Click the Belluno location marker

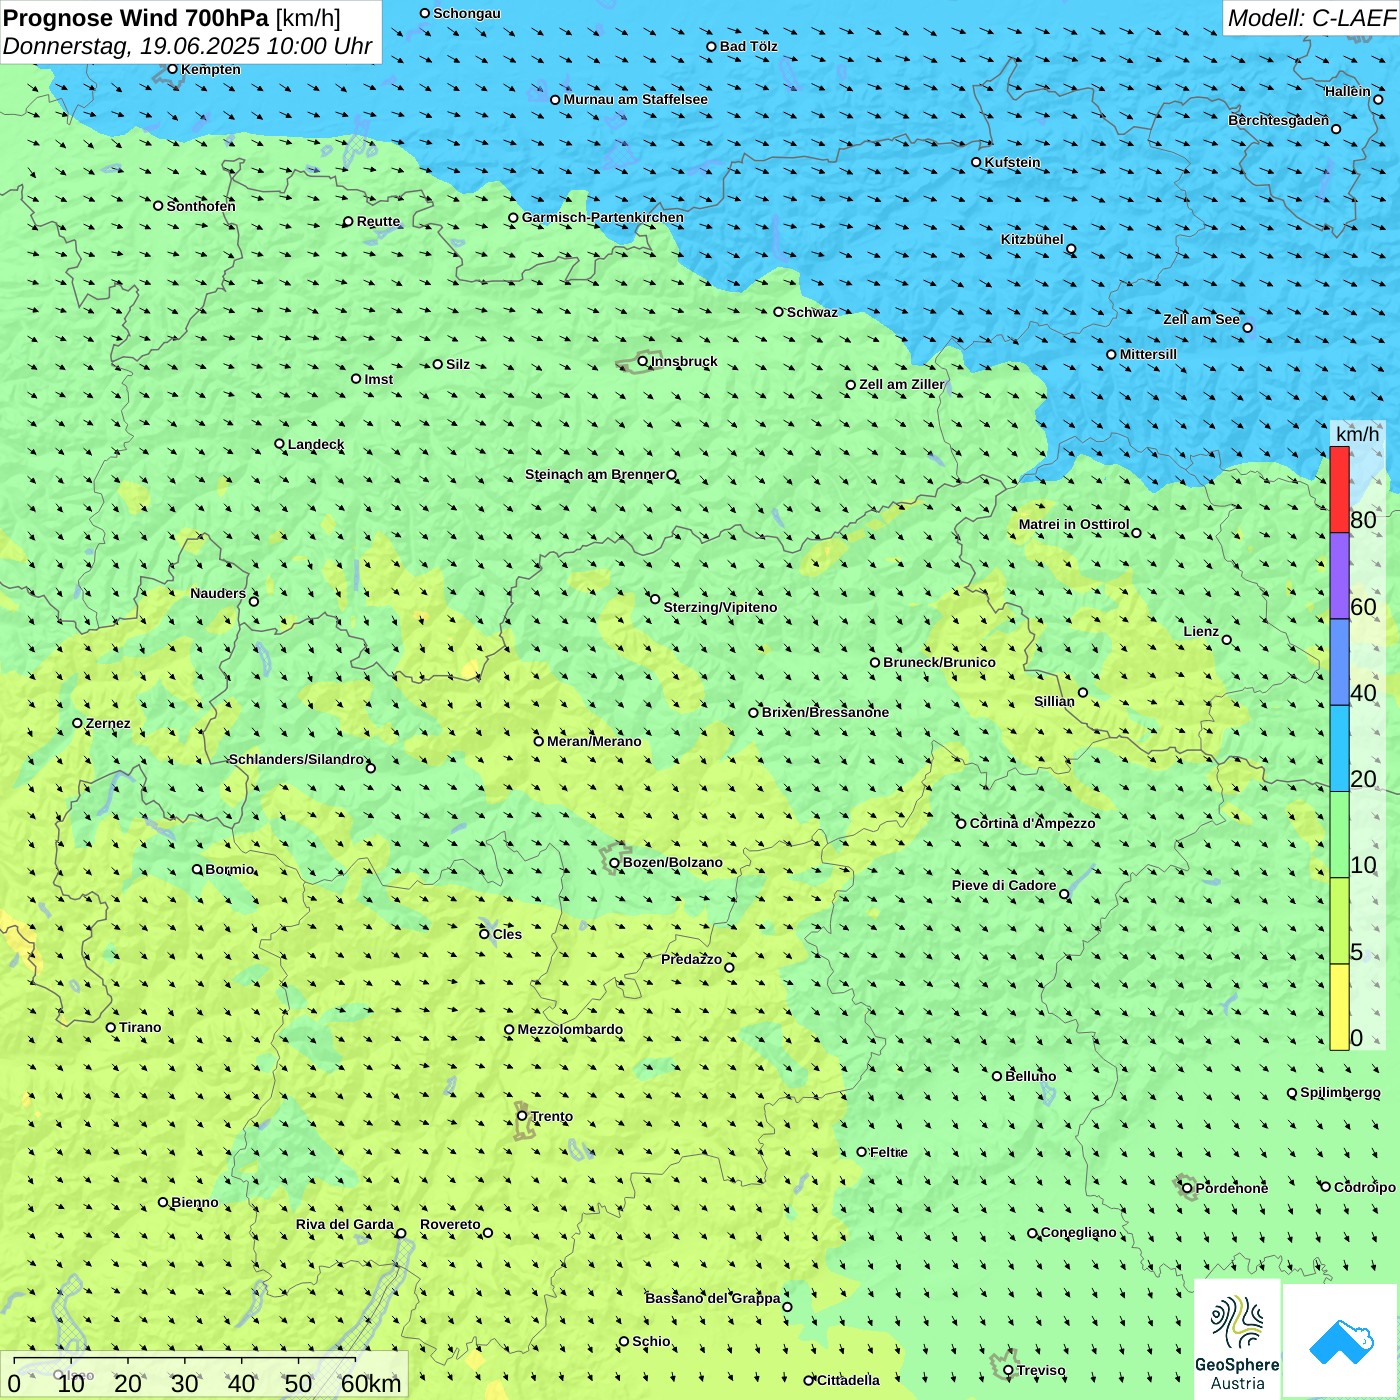pos(997,1076)
